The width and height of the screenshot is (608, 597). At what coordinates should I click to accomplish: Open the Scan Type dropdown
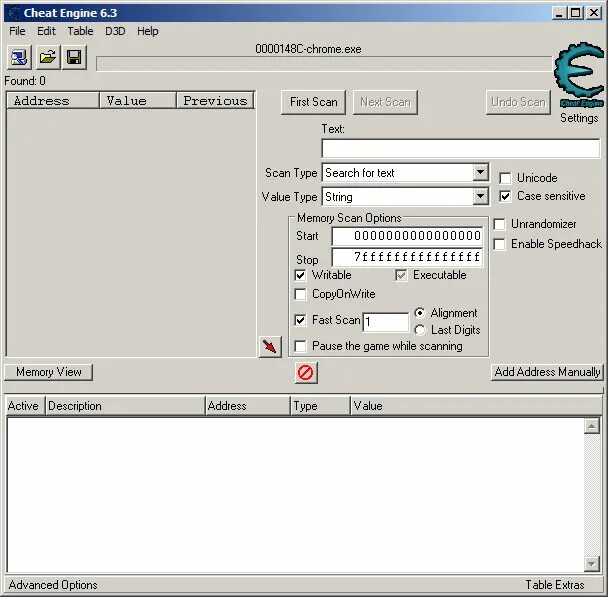(480, 173)
